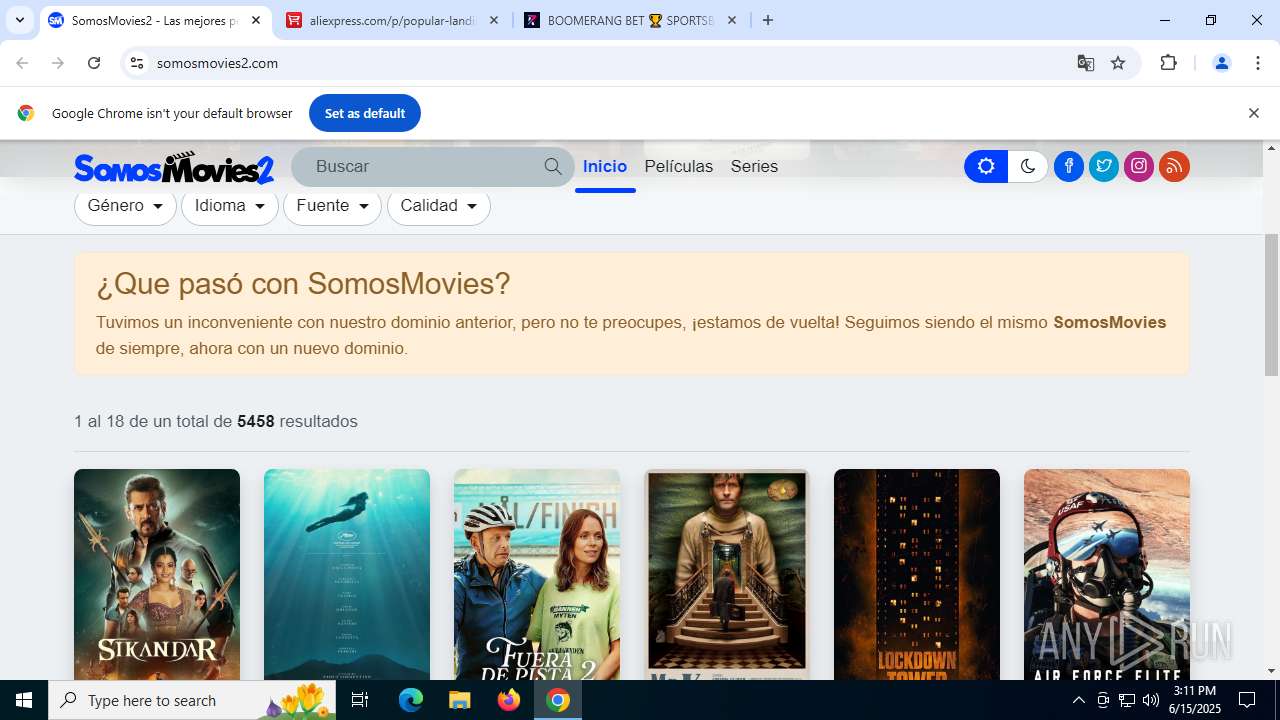Go to the Inicio nav tab
The height and width of the screenshot is (720, 1280).
tap(605, 167)
